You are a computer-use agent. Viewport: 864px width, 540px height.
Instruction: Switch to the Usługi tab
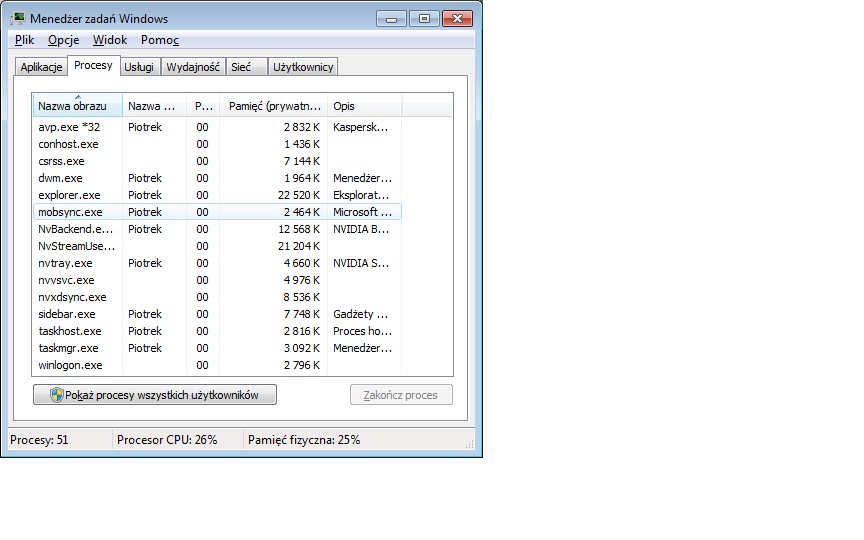pyautogui.click(x=139, y=67)
